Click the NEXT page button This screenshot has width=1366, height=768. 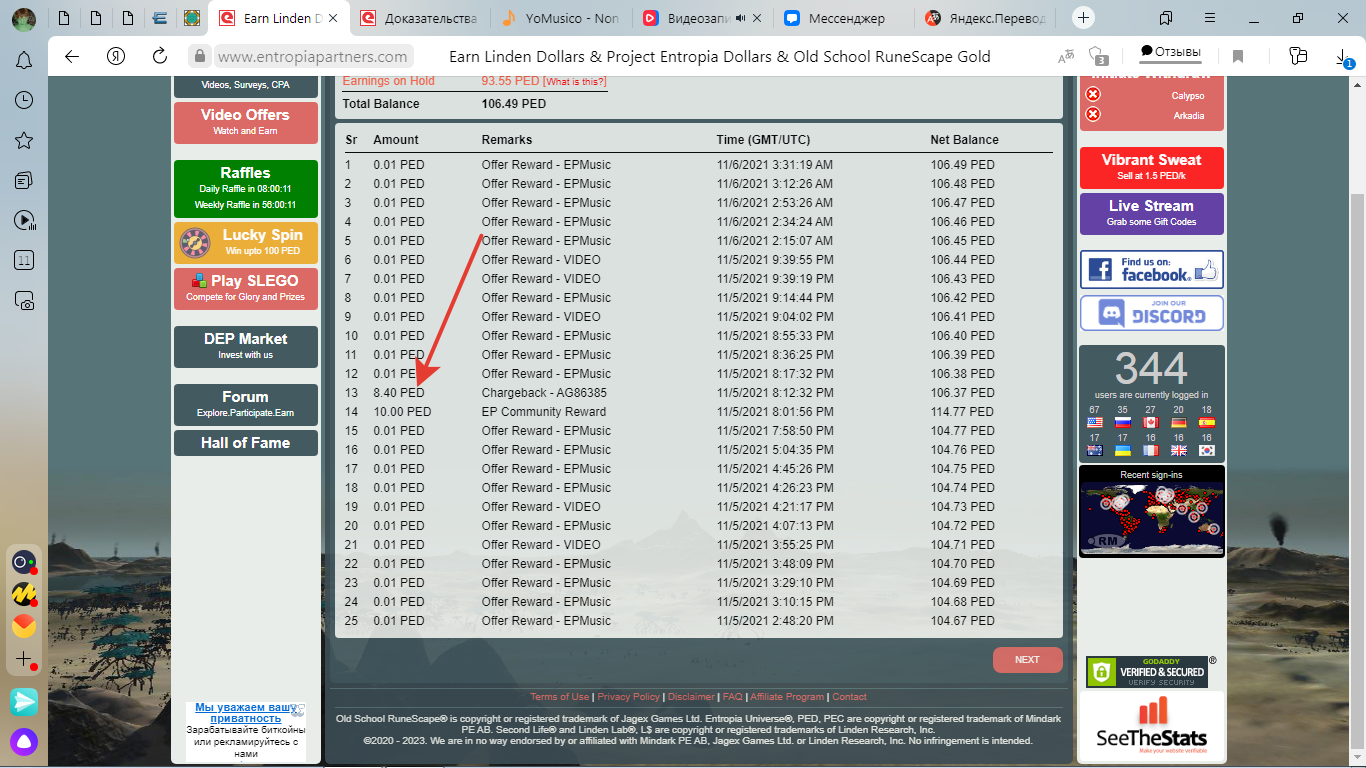point(1027,660)
